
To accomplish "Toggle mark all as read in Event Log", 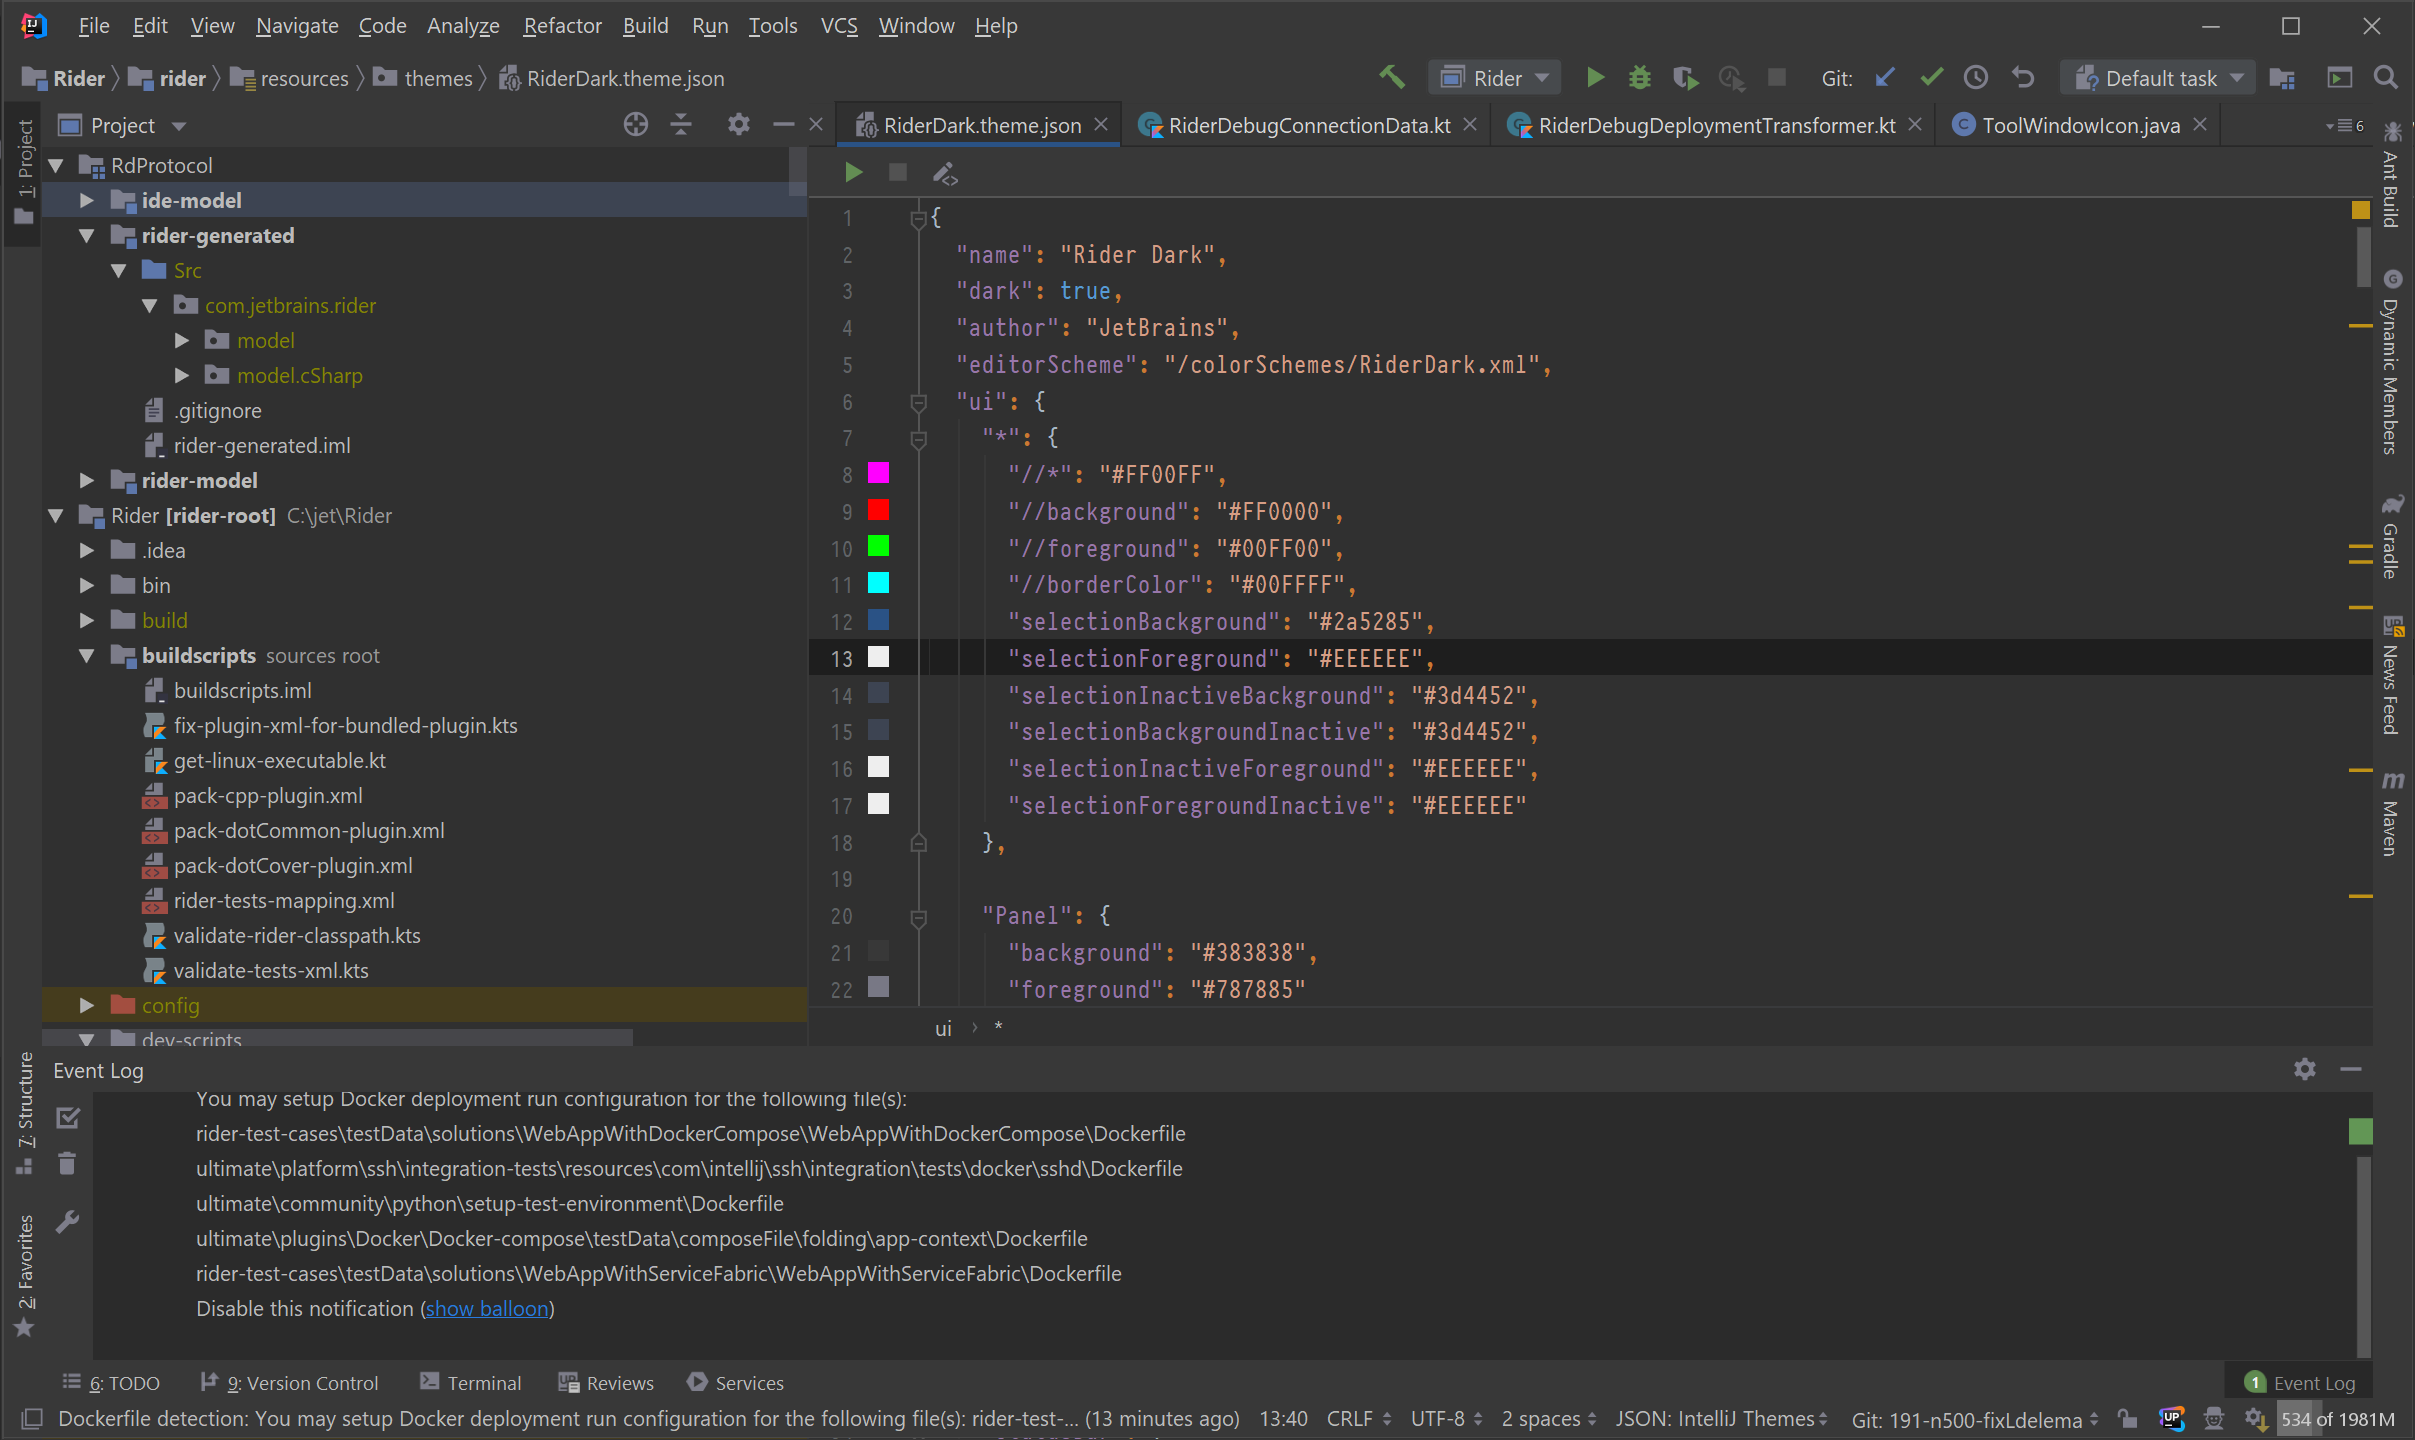I will (x=67, y=1117).
